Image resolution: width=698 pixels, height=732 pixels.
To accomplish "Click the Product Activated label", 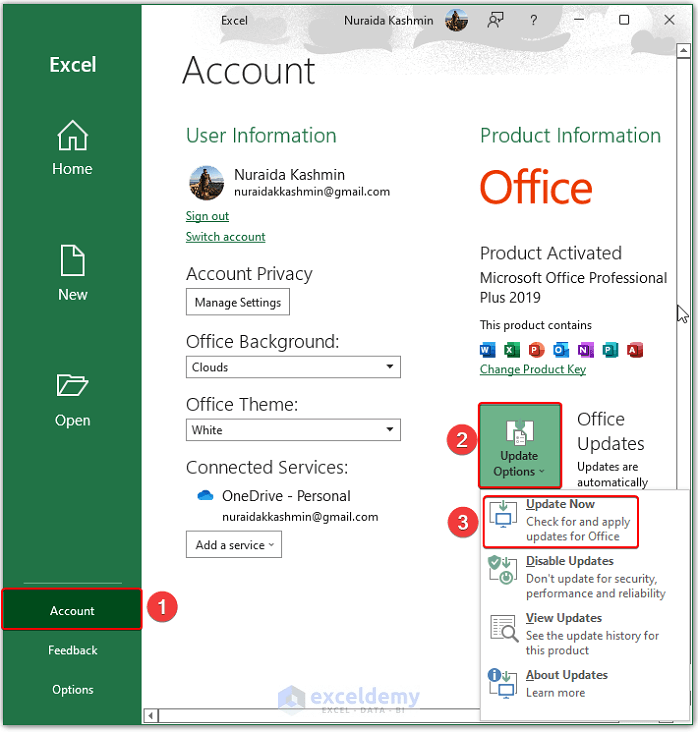I will [551, 253].
